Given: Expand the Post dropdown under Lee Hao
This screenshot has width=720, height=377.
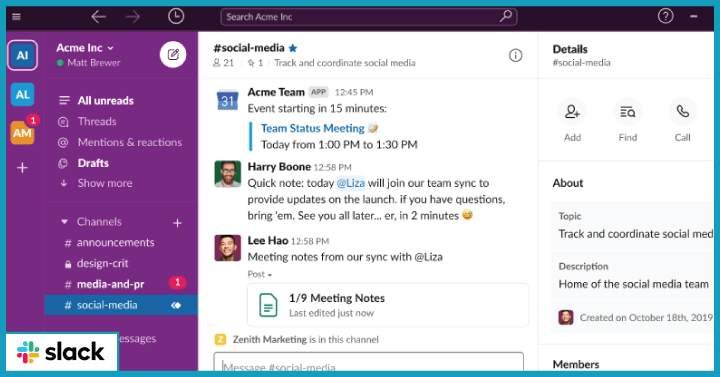Looking at the screenshot, I should tap(260, 274).
